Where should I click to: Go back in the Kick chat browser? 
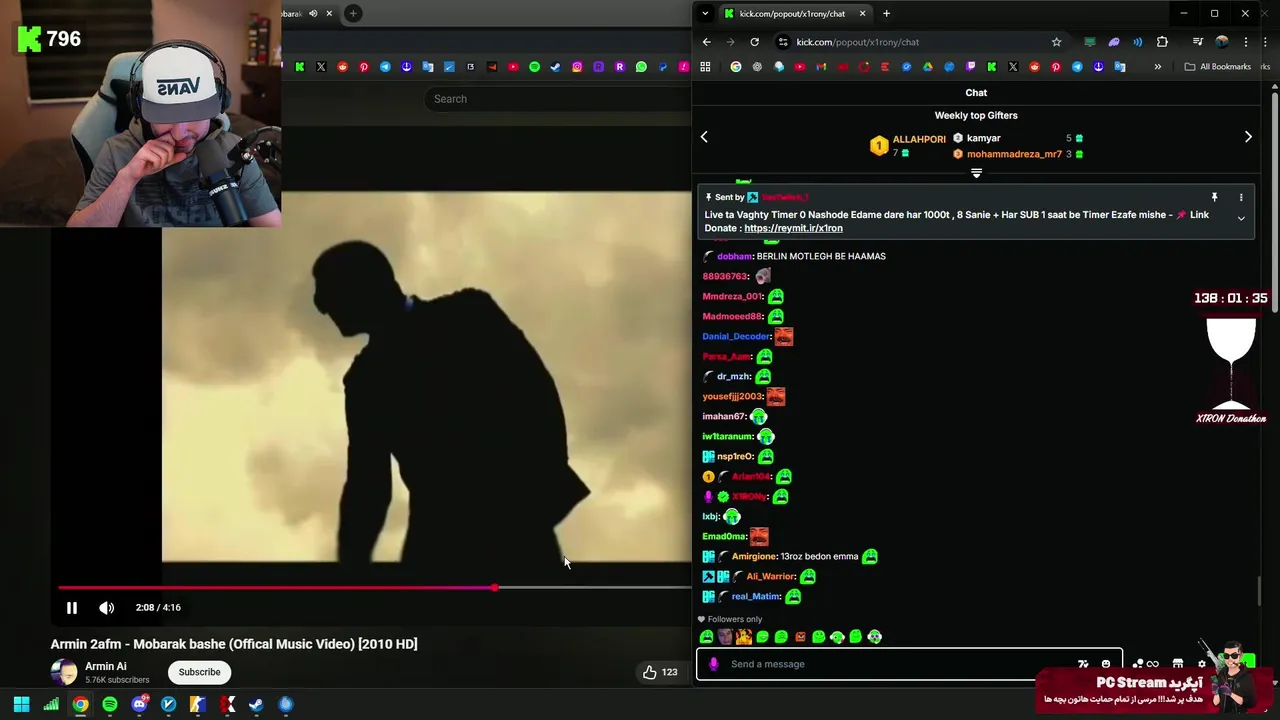706,42
